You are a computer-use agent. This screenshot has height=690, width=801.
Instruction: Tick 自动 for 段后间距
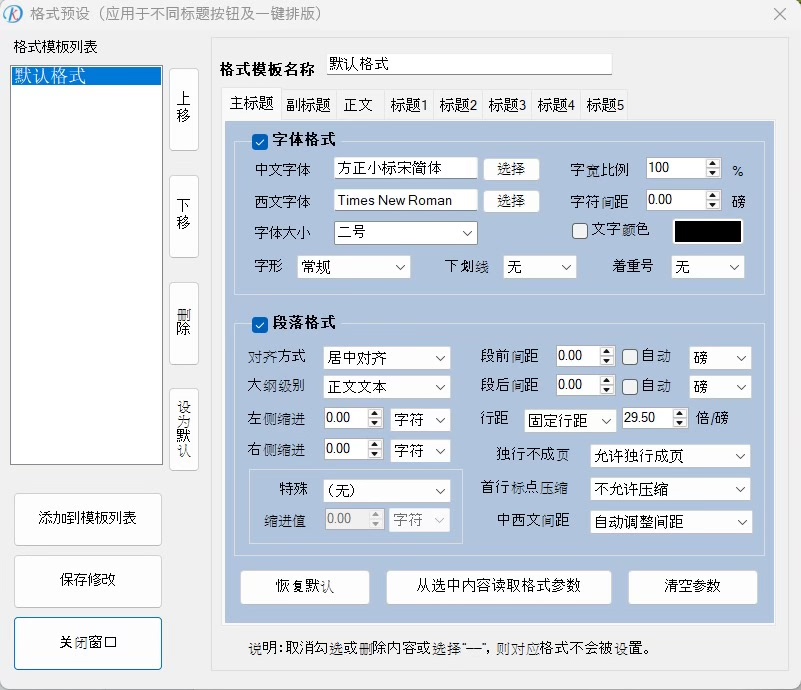tap(629, 387)
